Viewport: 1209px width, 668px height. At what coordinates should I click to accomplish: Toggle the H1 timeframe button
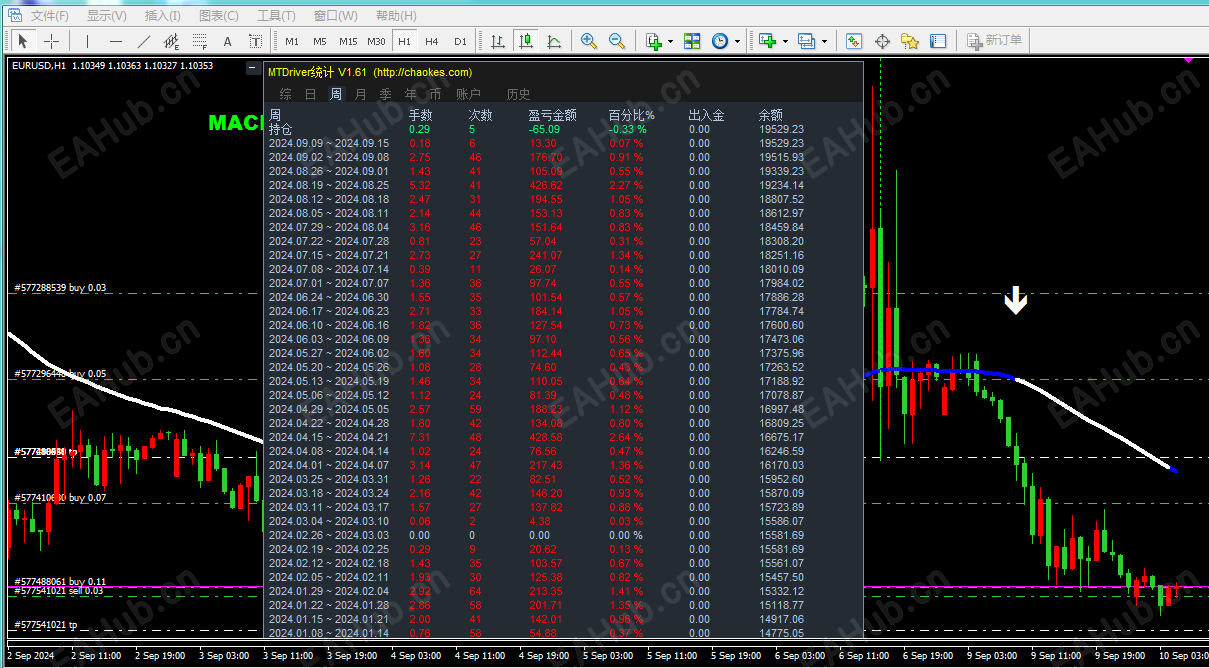click(404, 41)
